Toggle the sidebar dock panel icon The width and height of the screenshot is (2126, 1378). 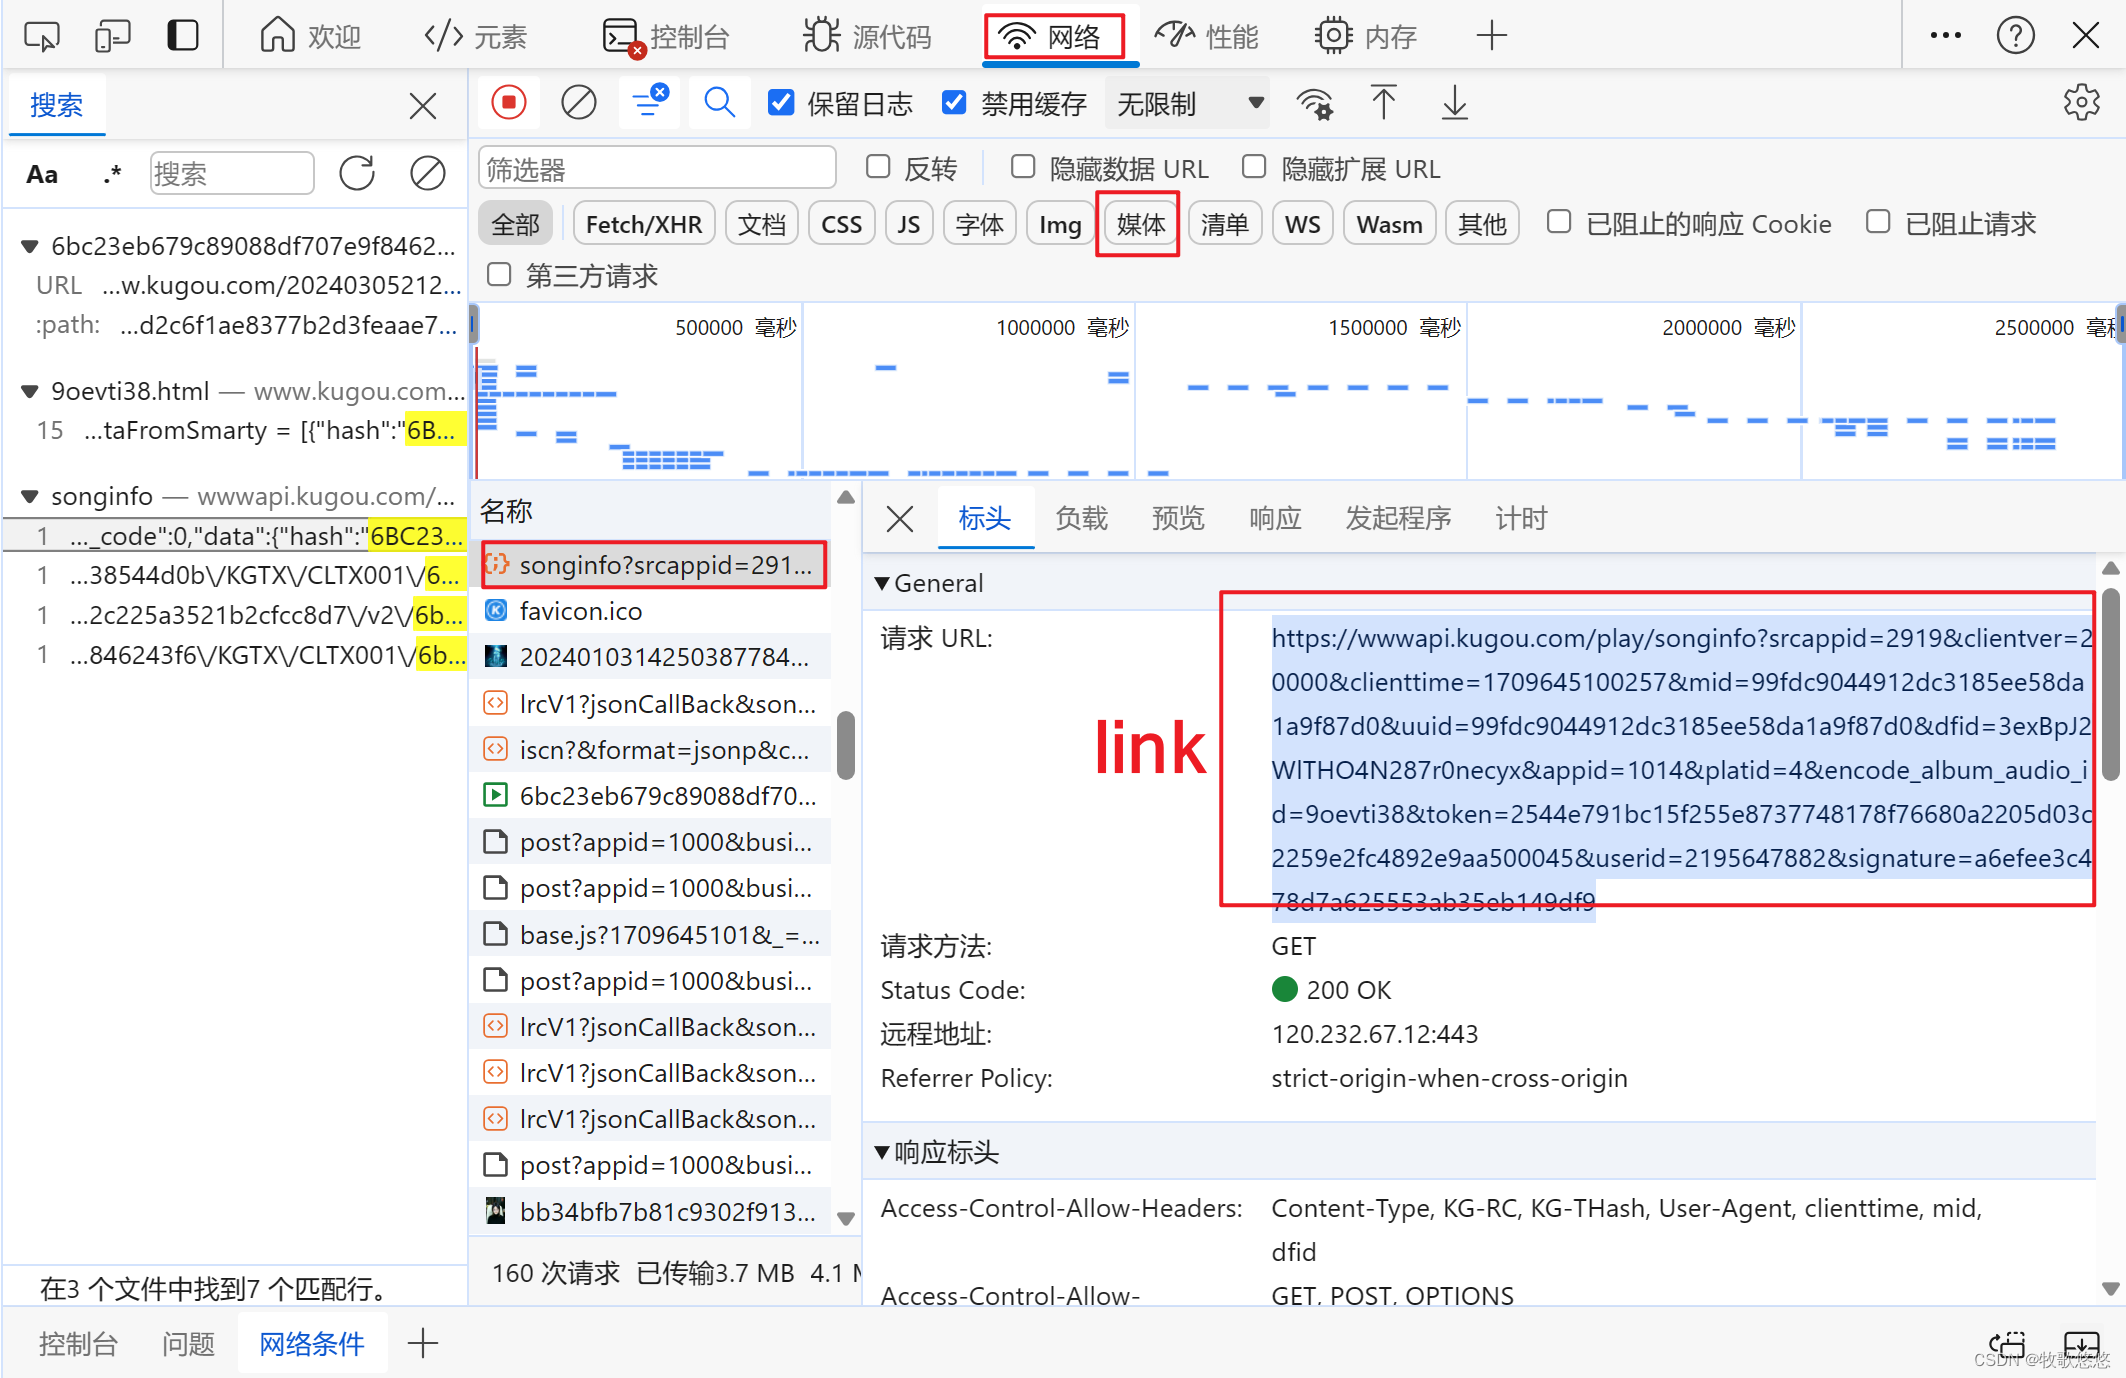[182, 36]
